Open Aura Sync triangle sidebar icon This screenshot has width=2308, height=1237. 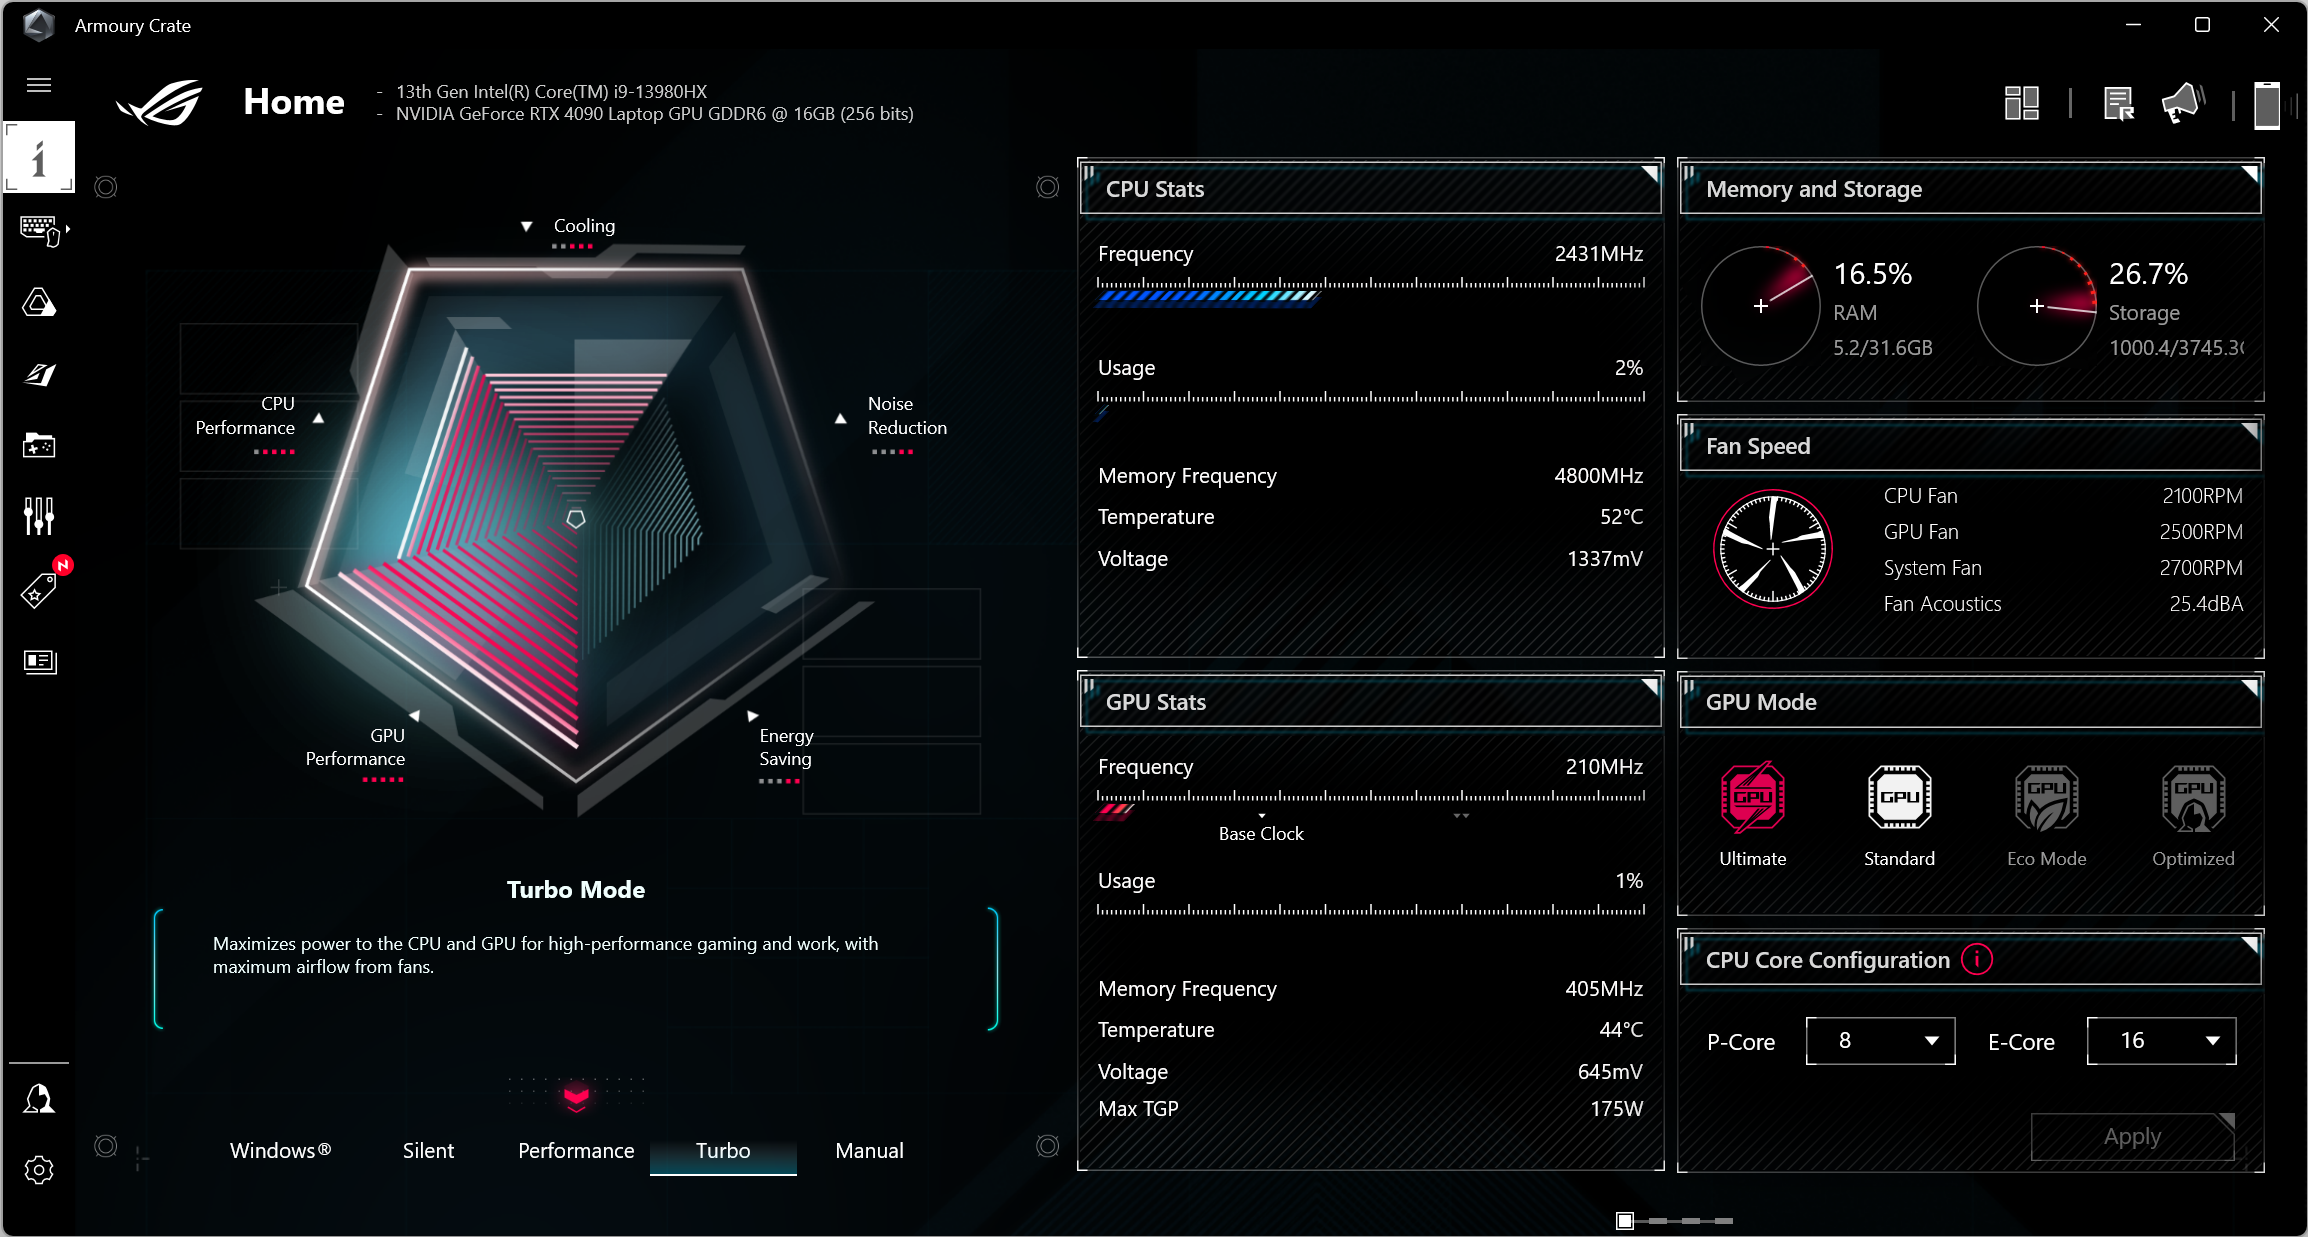pyautogui.click(x=39, y=302)
